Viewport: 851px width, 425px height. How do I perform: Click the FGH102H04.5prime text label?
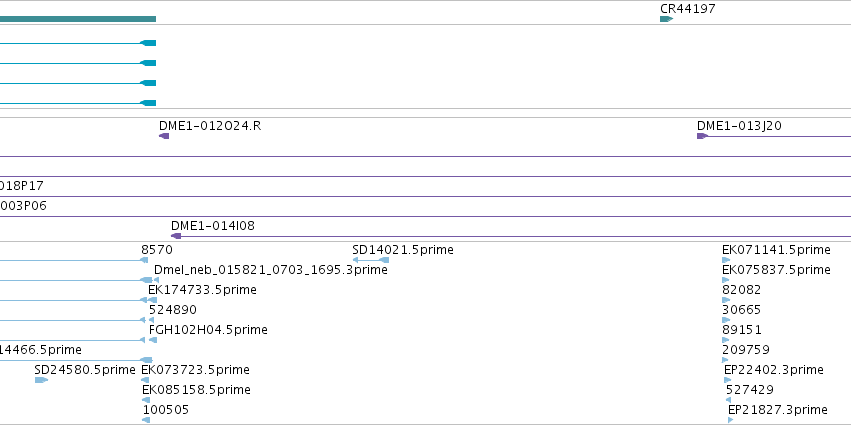tap(208, 329)
